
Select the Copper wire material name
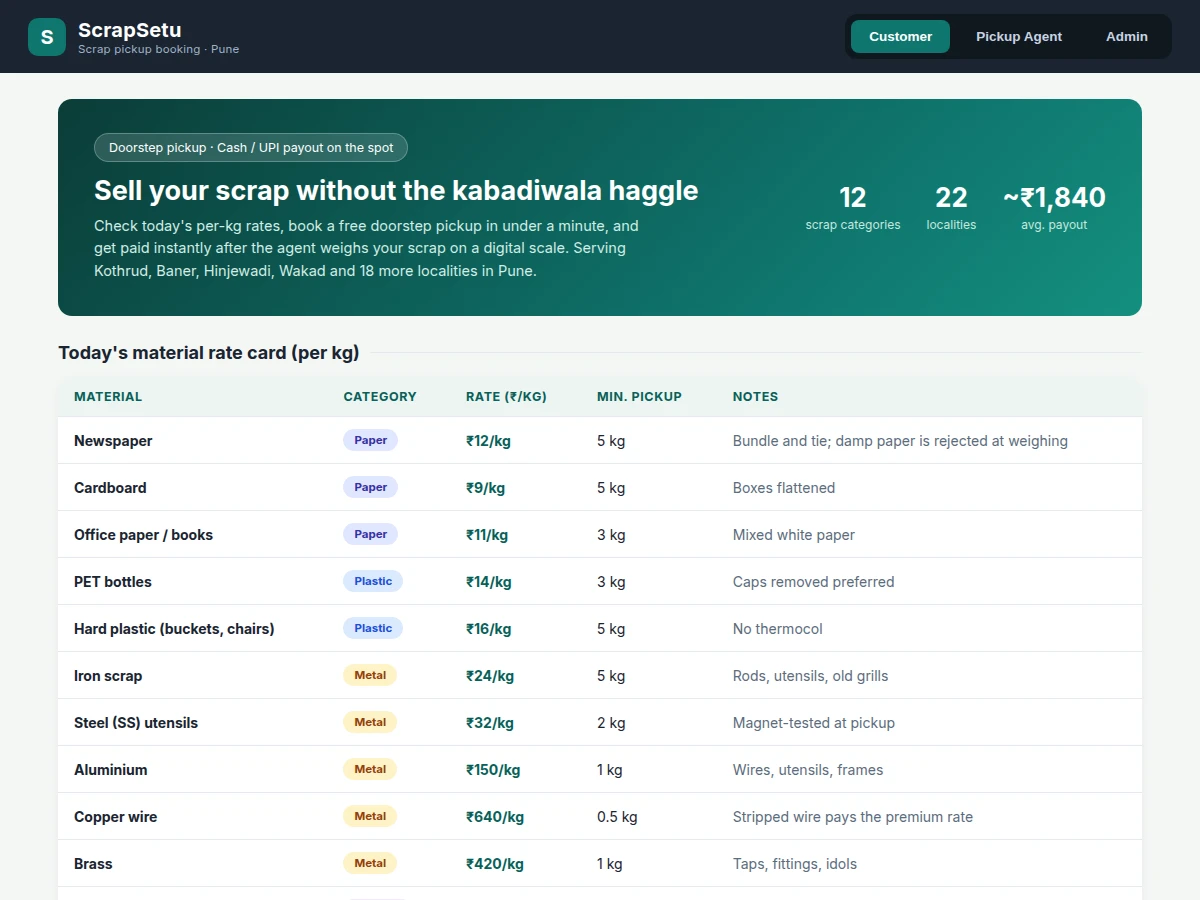point(115,817)
